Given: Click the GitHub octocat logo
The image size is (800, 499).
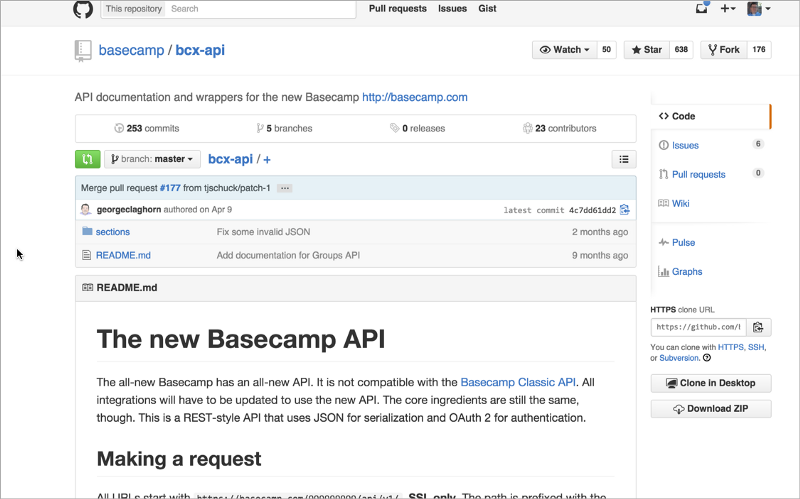Looking at the screenshot, I should pos(83,9).
